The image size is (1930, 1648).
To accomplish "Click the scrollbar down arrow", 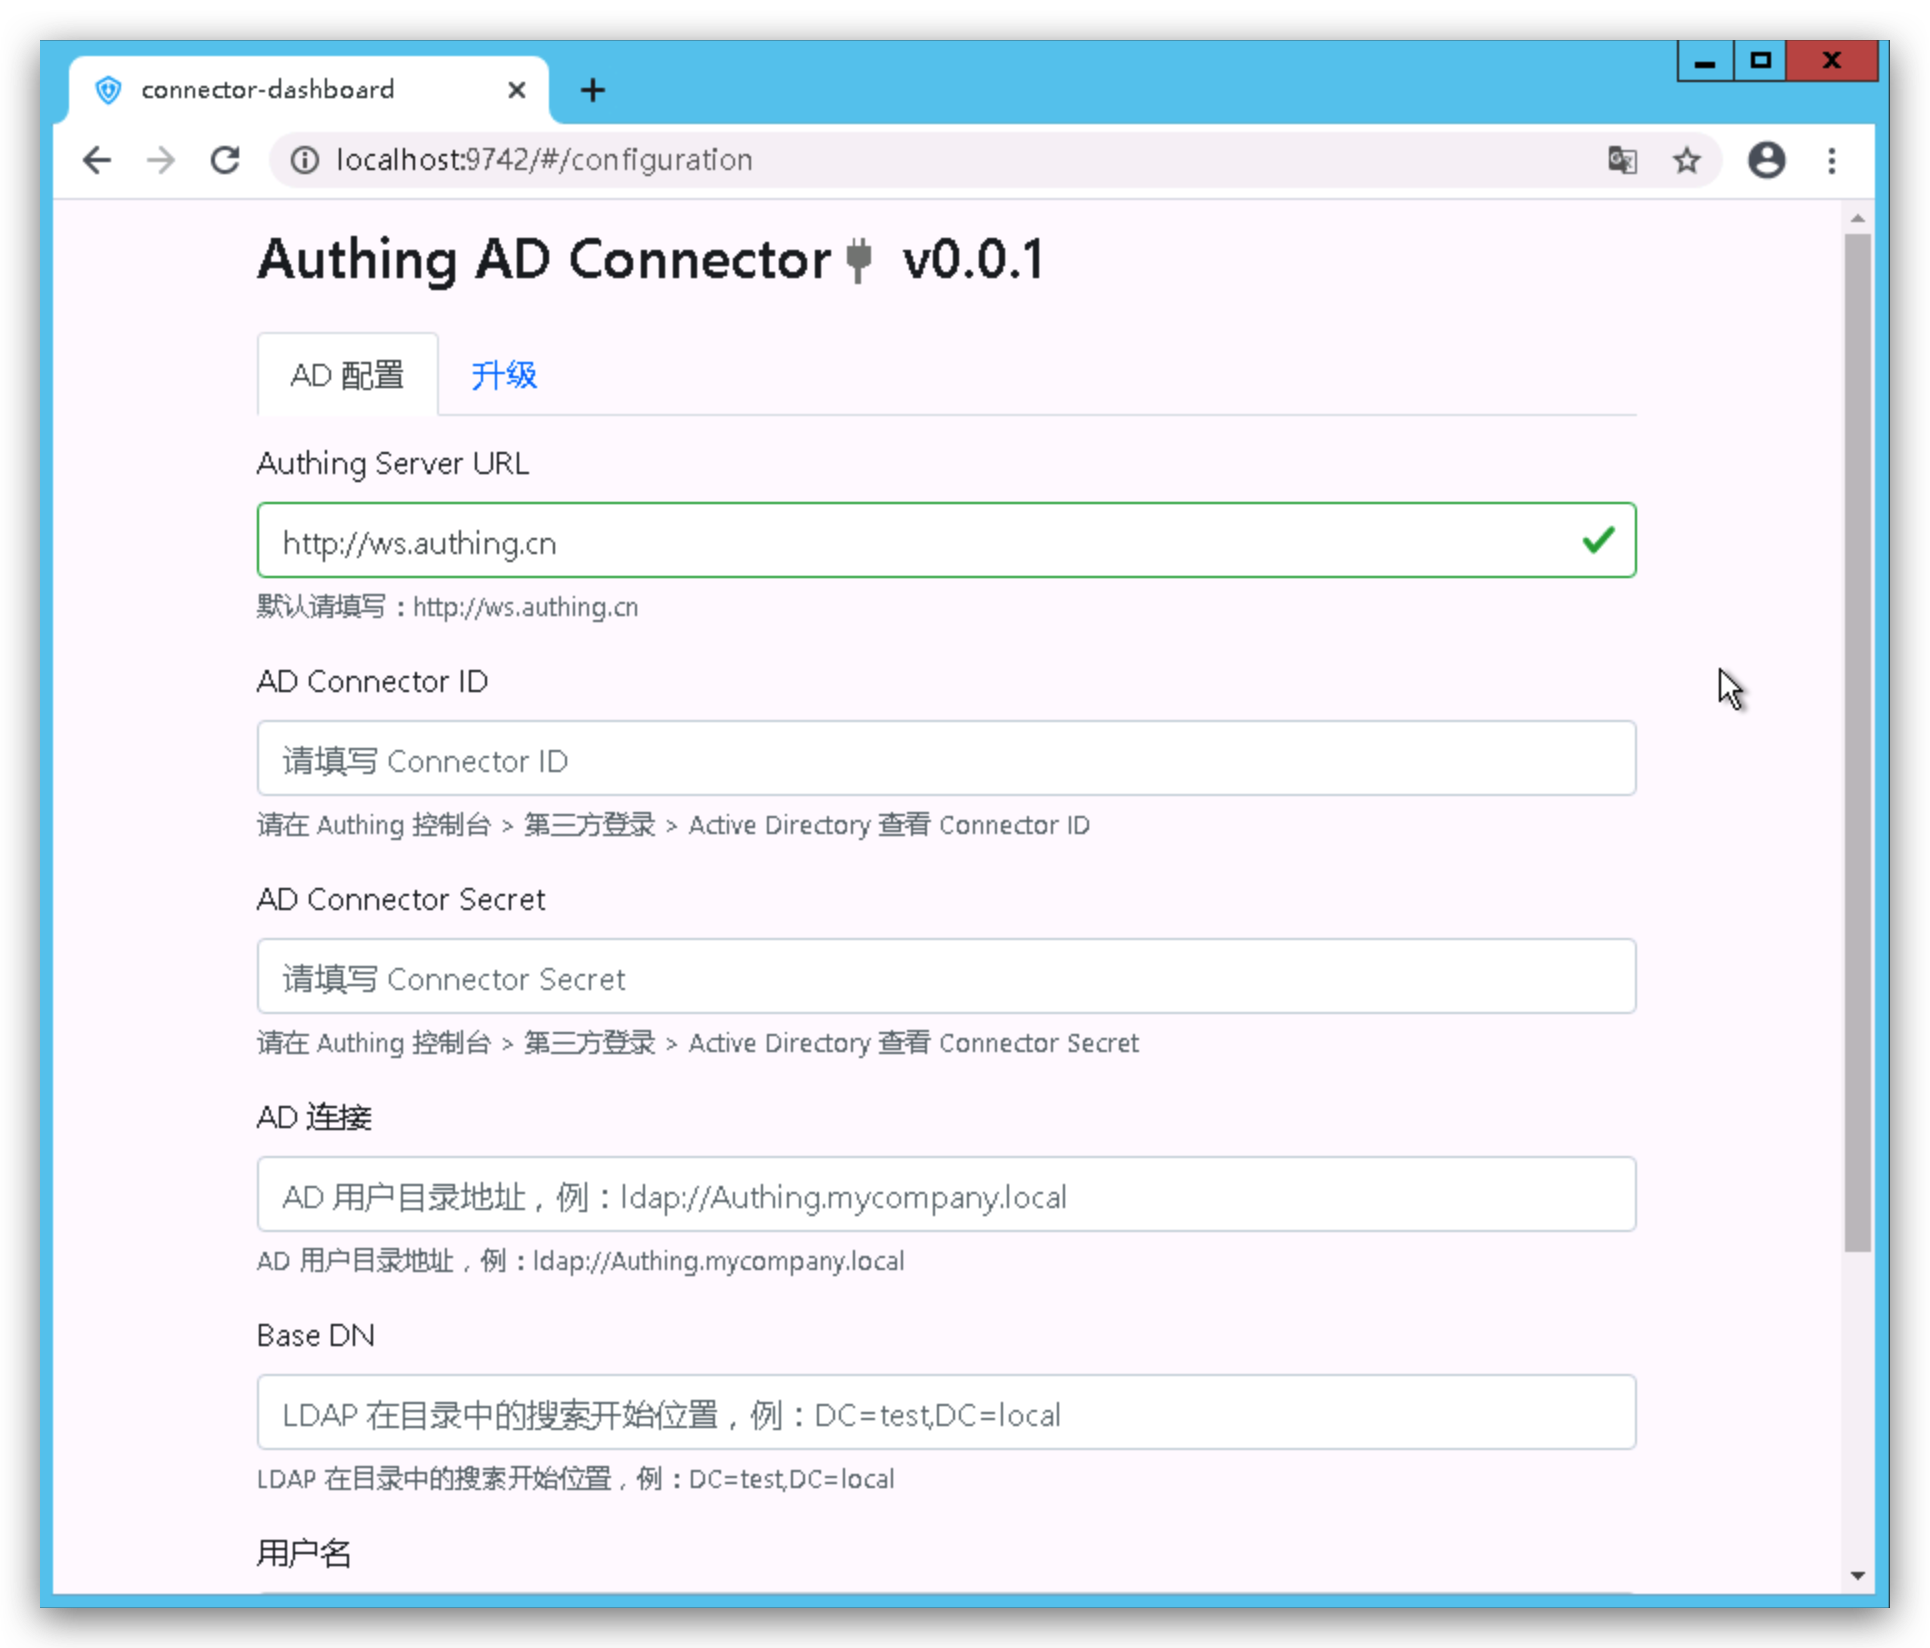I will tap(1857, 1575).
